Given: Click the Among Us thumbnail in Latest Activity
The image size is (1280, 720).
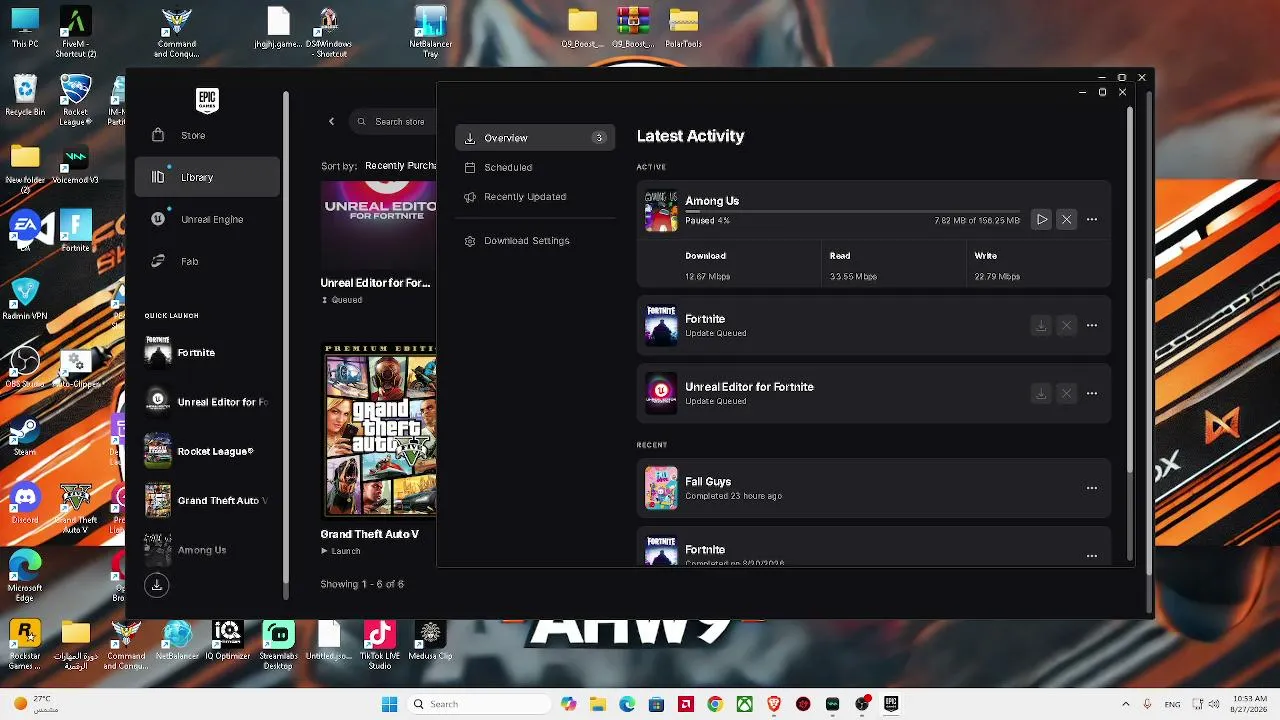Looking at the screenshot, I should tap(661, 211).
